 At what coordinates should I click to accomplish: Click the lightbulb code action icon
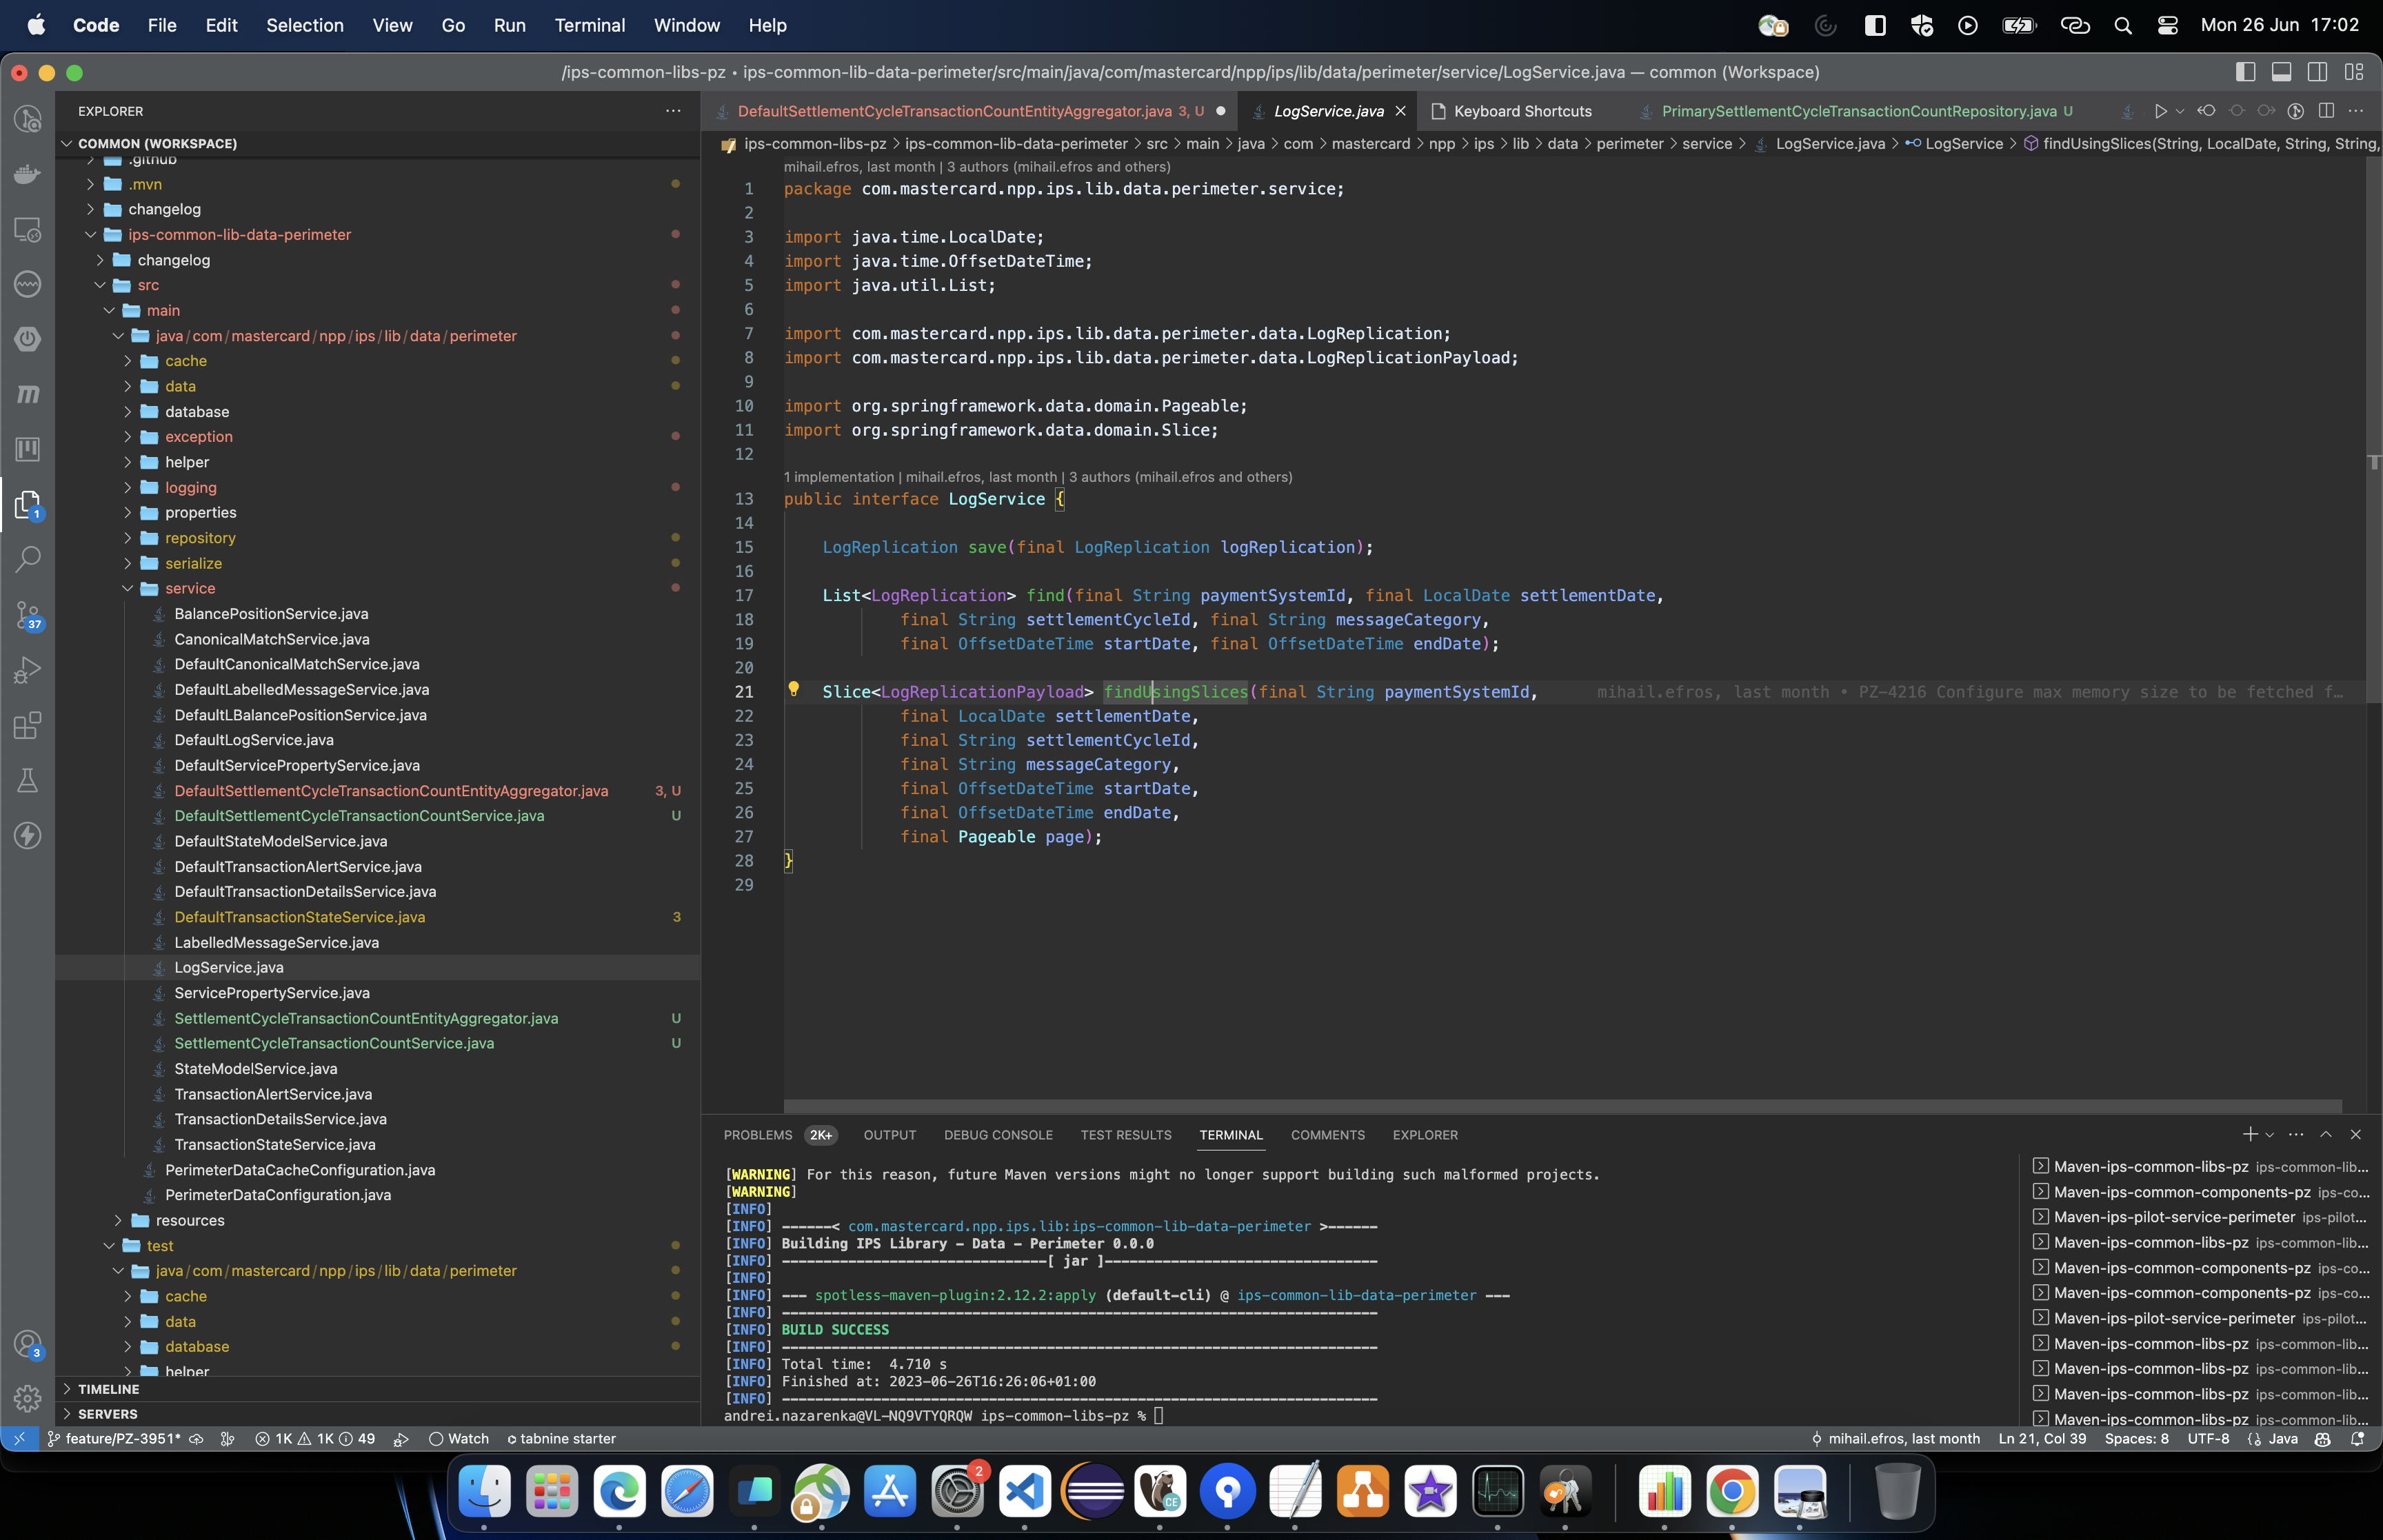click(x=793, y=689)
